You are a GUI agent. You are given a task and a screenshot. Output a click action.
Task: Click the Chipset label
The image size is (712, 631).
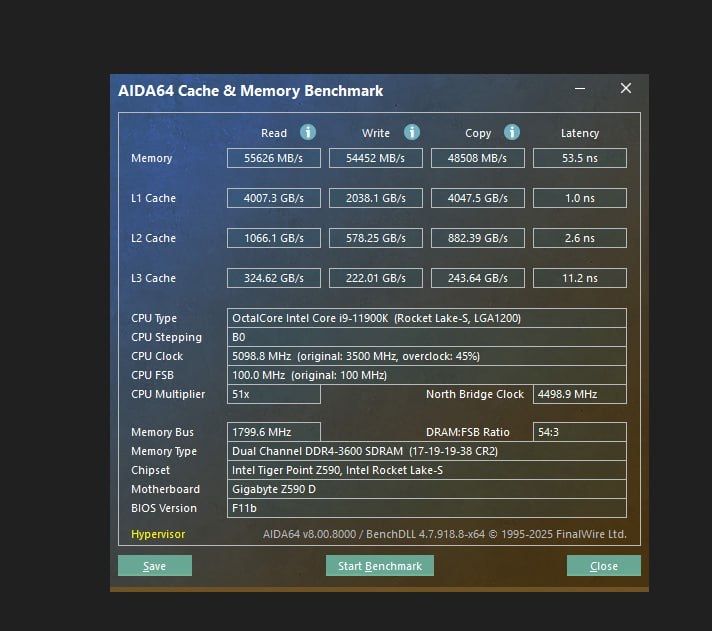[x=150, y=470]
